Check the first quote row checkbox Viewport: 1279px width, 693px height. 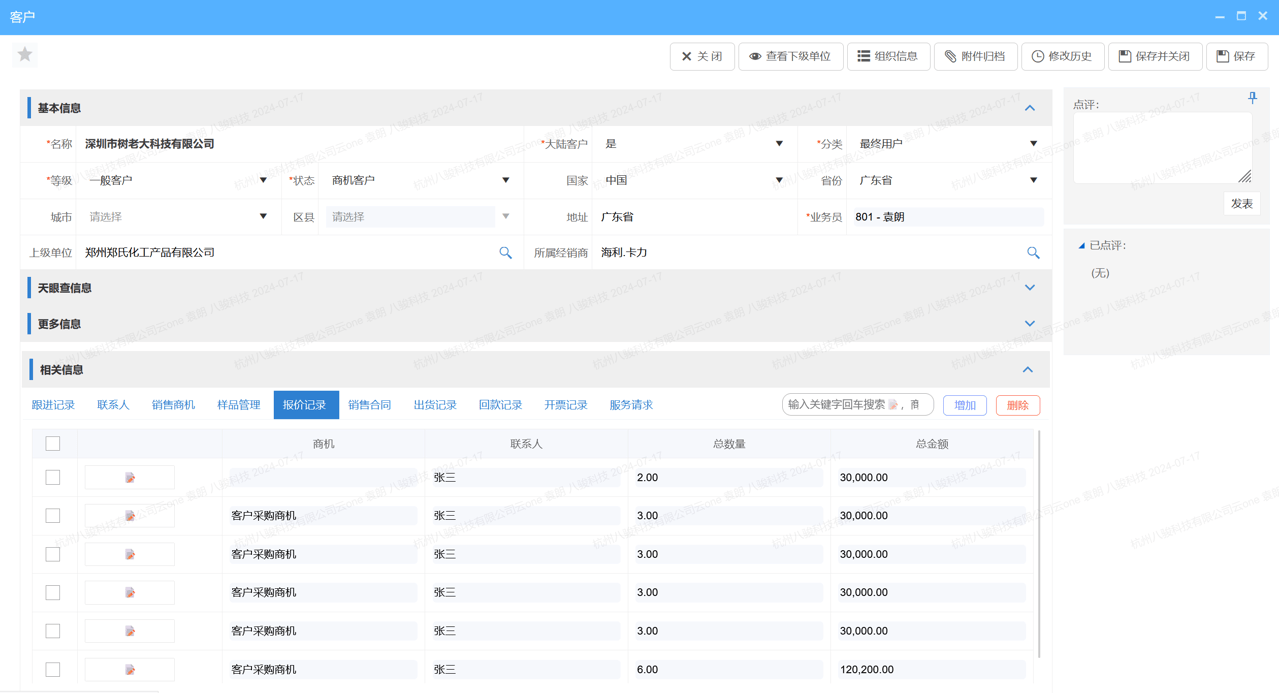pos(53,478)
